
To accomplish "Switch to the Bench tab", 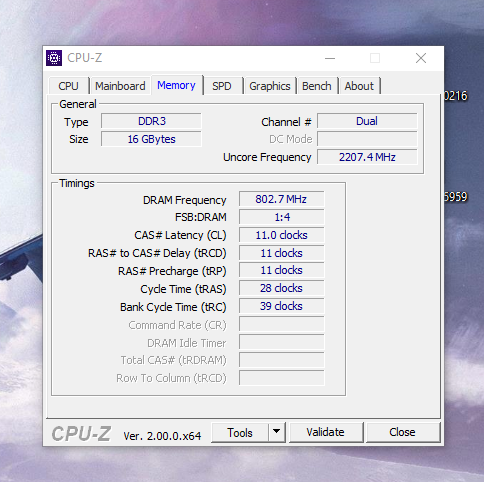I will tap(317, 86).
